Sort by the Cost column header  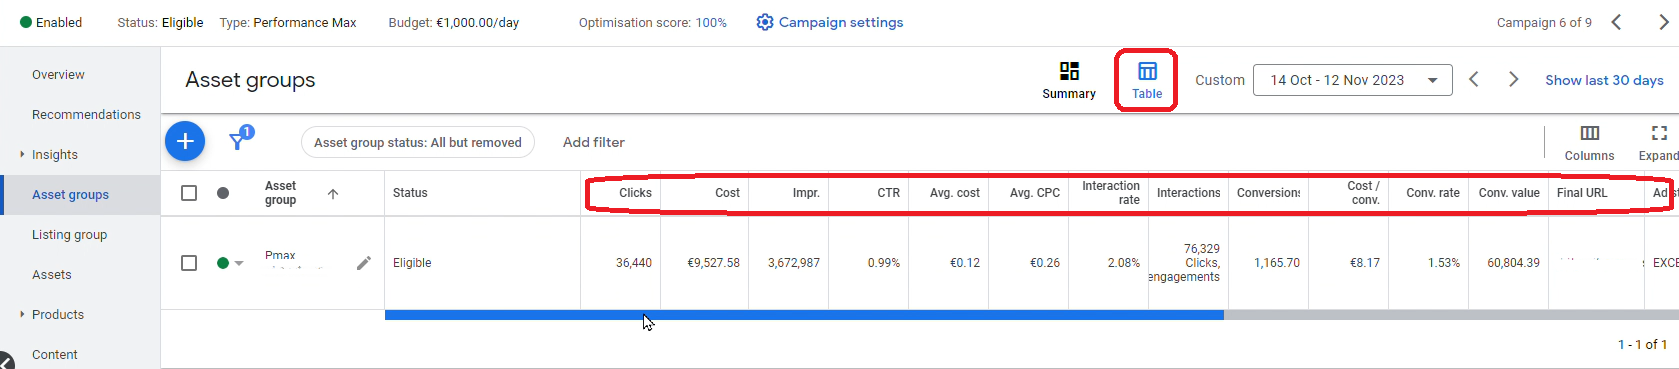[x=727, y=193]
